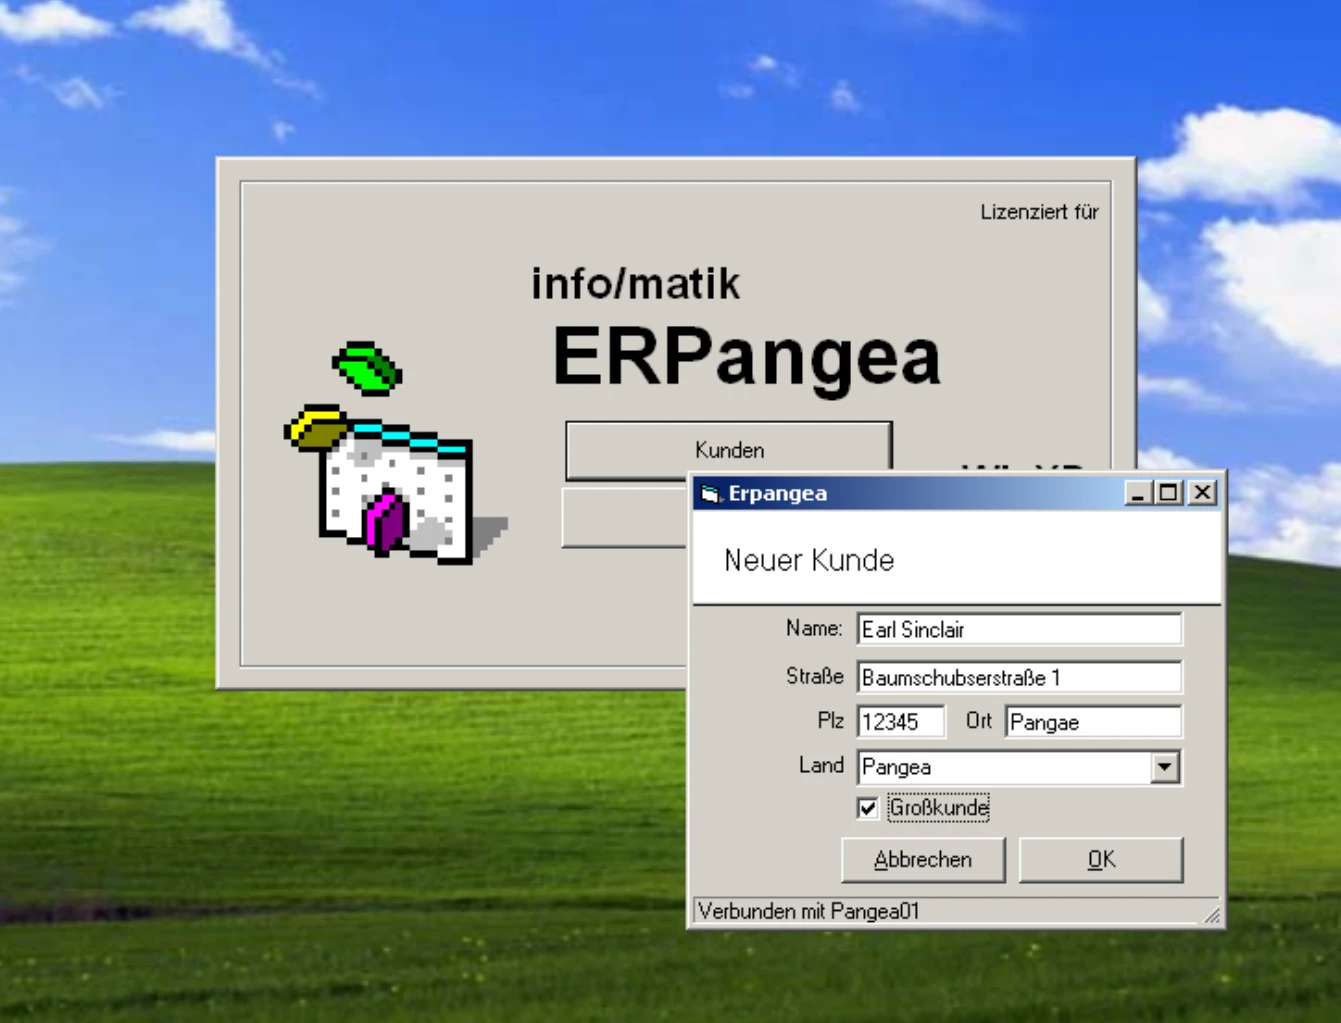
Task: Click the 'Plz' label
Action: click(830, 720)
